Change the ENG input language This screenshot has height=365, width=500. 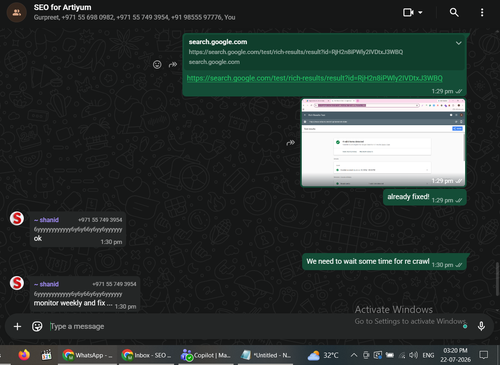[x=428, y=355]
